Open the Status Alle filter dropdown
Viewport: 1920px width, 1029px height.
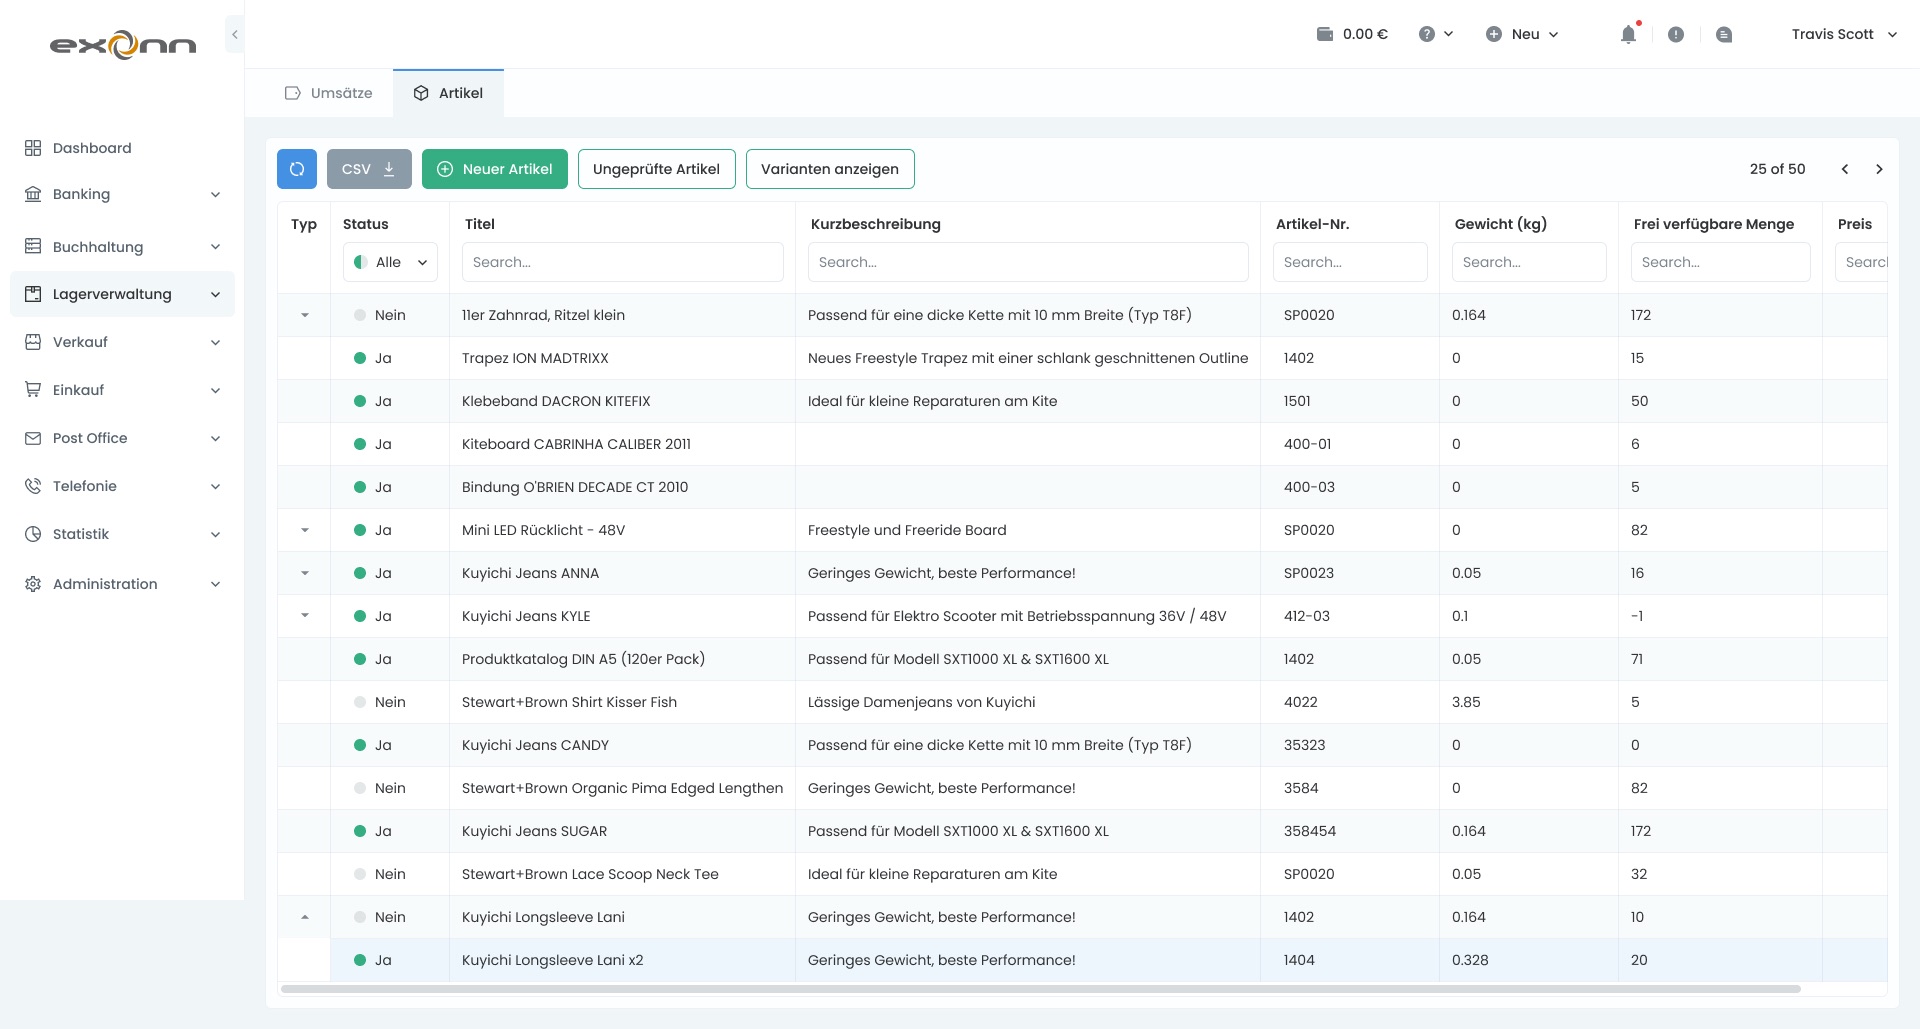tap(391, 262)
